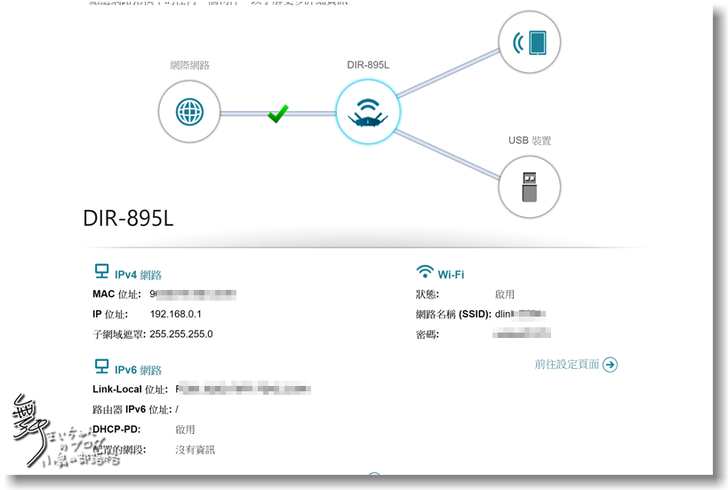Screen dimensions: 728x490
Task: Click the arrow icon beside 前往設定頁面
Action: 610,365
